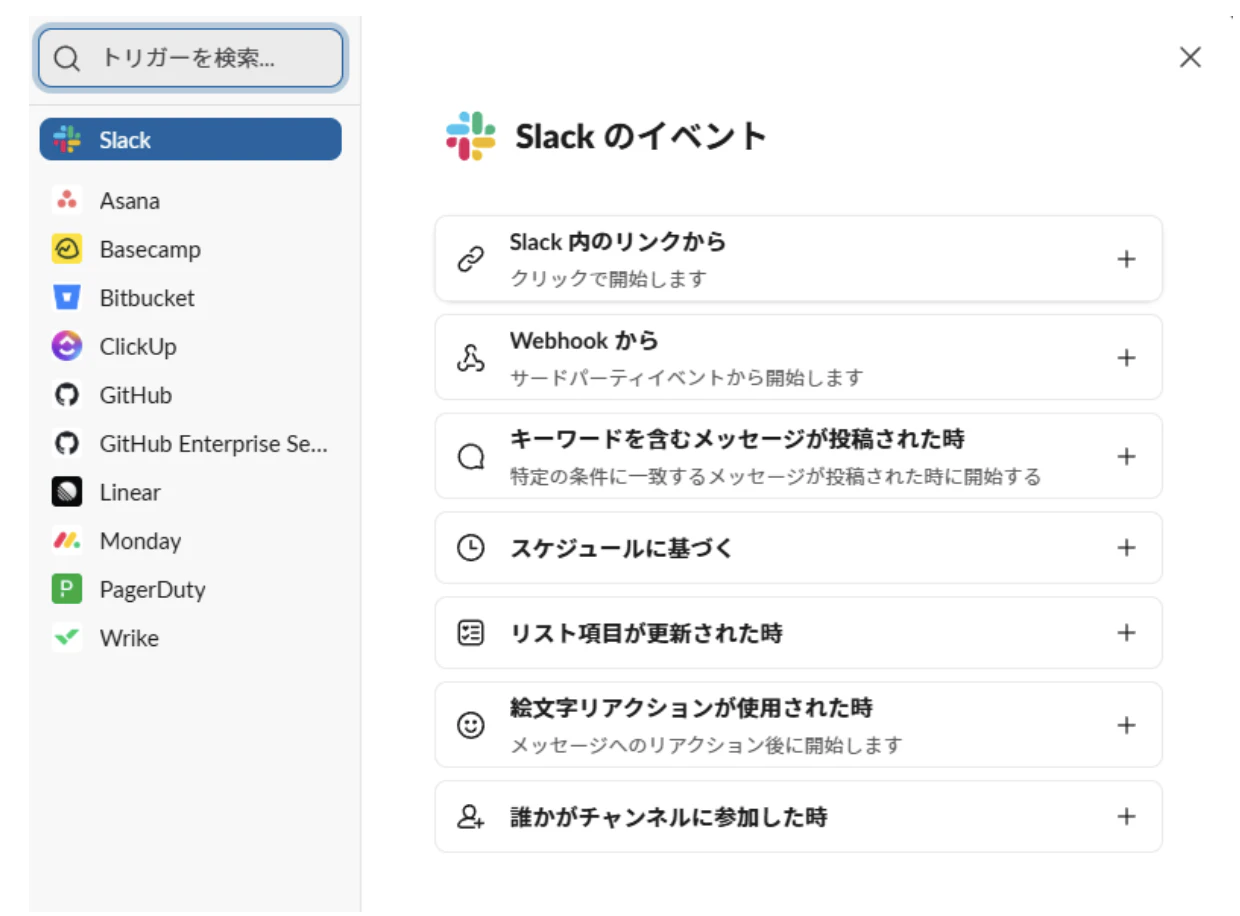The image size is (1240, 916).
Task: Click plus on 絵文字リアクション trigger
Action: point(1126,725)
